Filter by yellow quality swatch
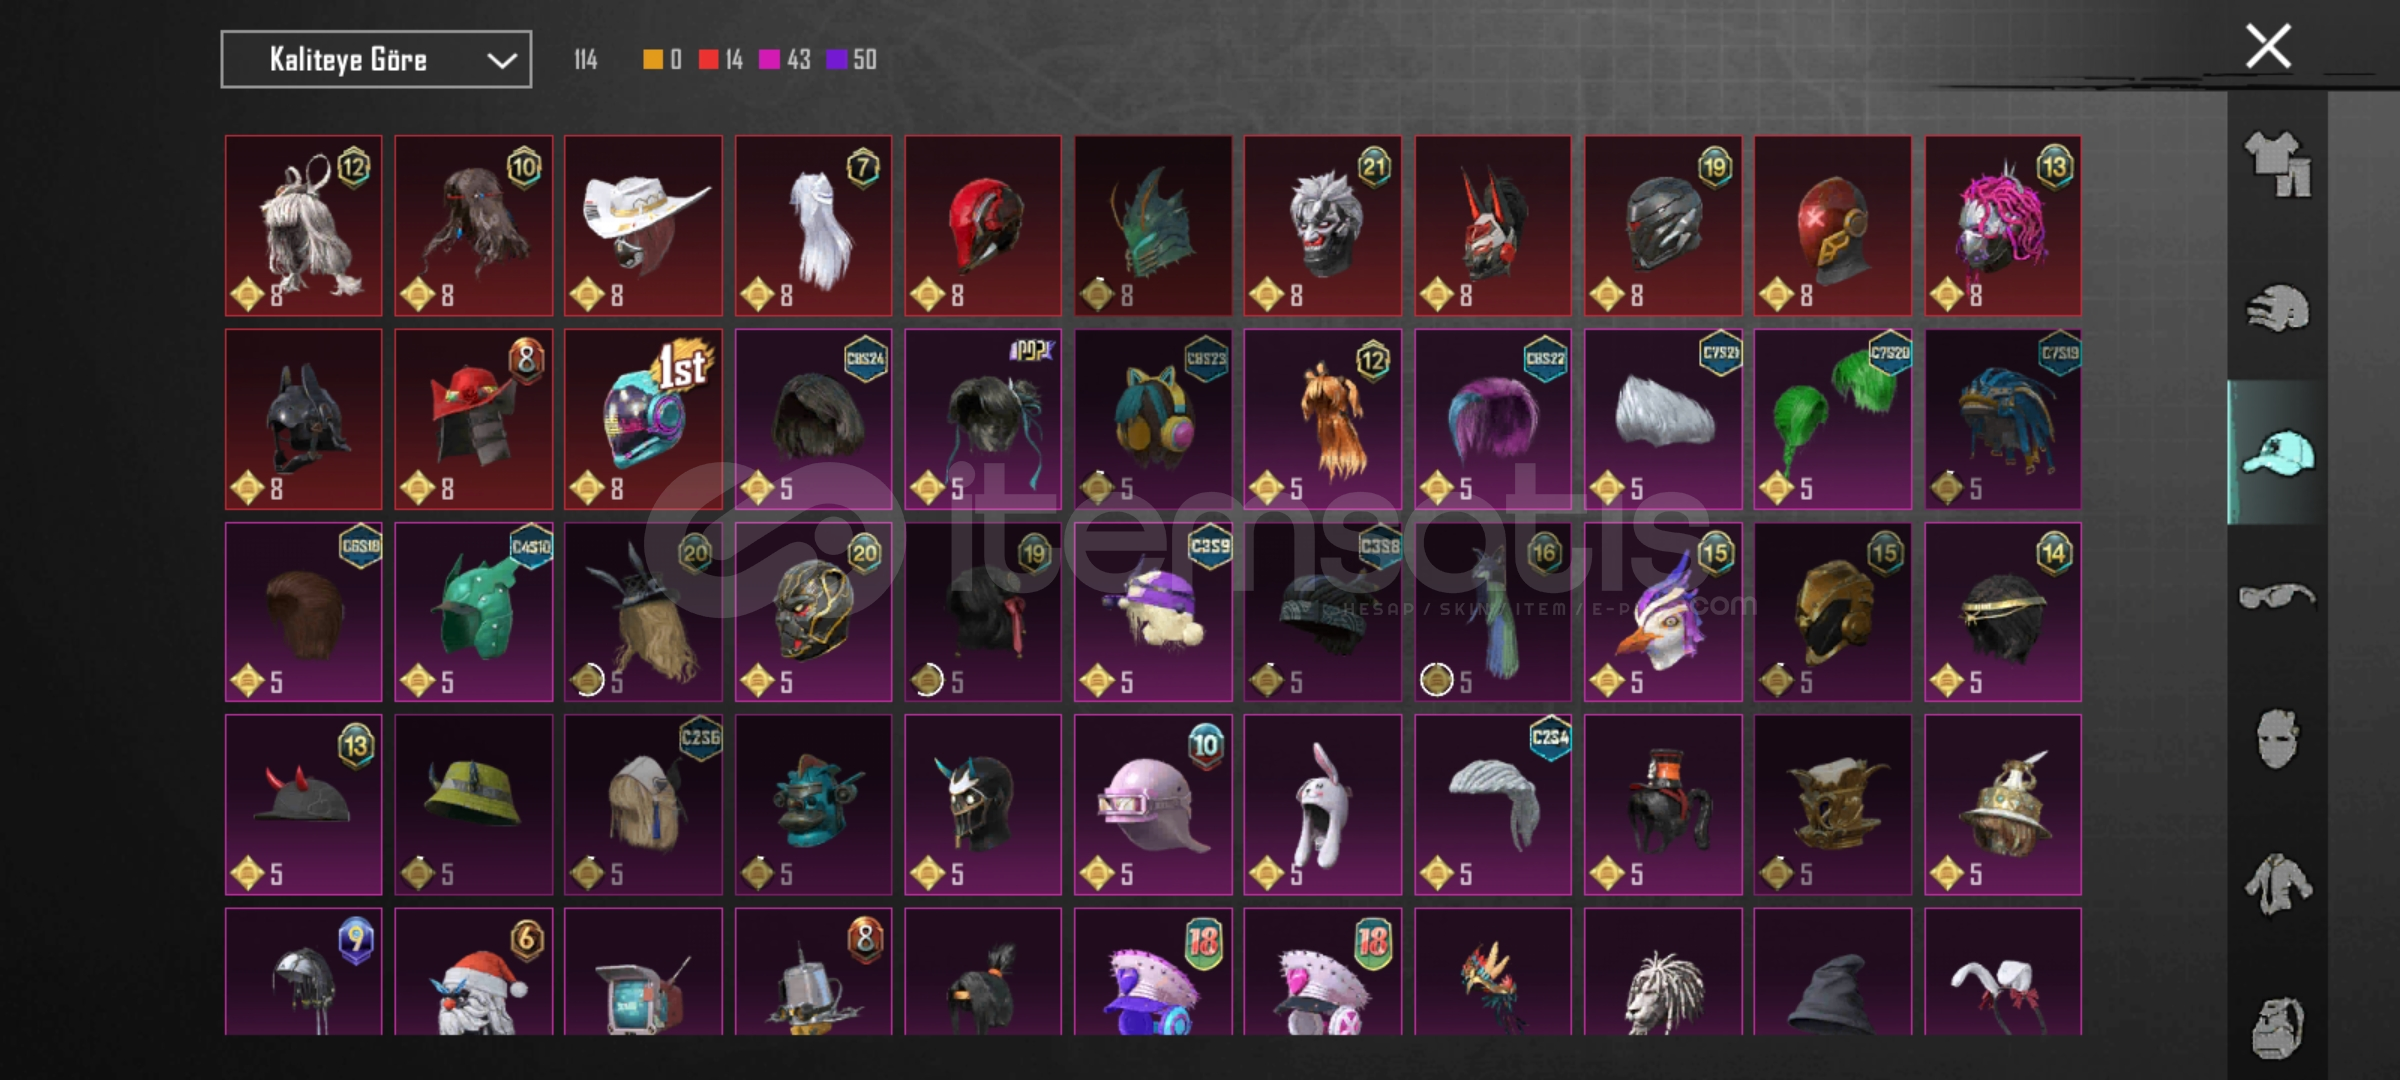Viewport: 2400px width, 1080px height. pos(653,60)
